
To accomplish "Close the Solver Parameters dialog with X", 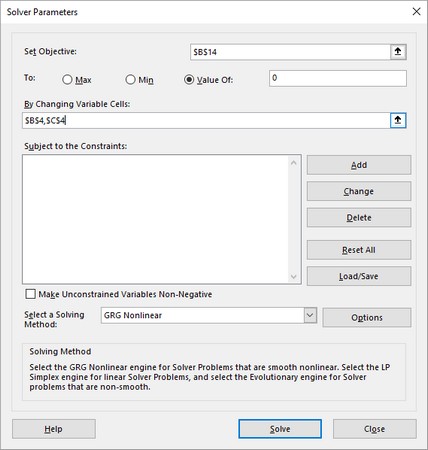I will [416, 12].
